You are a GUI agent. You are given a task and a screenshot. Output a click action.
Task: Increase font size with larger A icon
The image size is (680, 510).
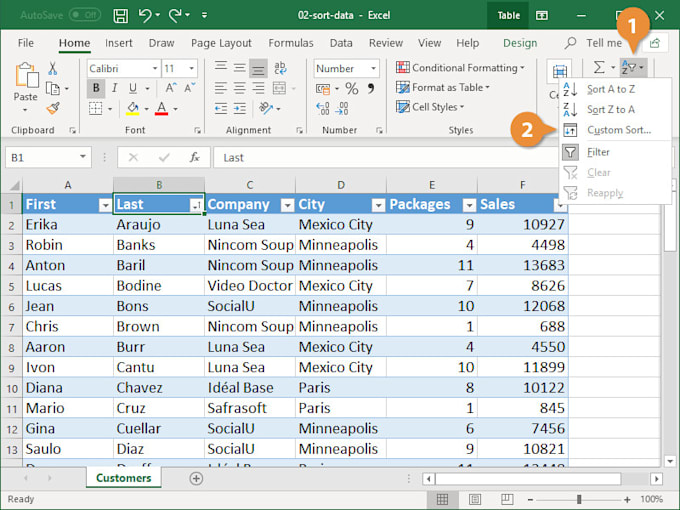point(171,88)
